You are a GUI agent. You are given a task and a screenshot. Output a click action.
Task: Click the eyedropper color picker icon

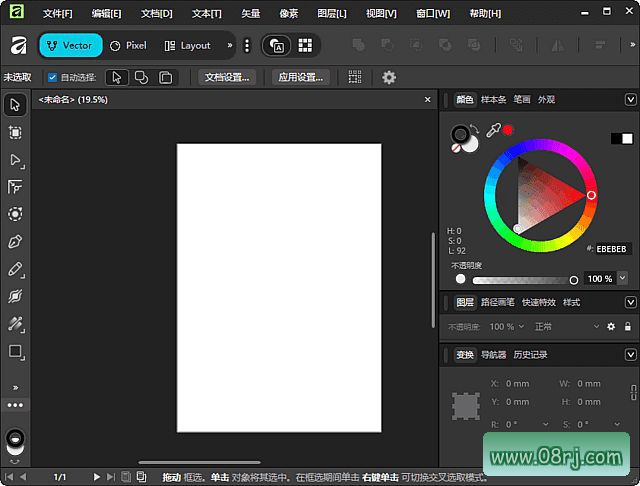(x=492, y=130)
